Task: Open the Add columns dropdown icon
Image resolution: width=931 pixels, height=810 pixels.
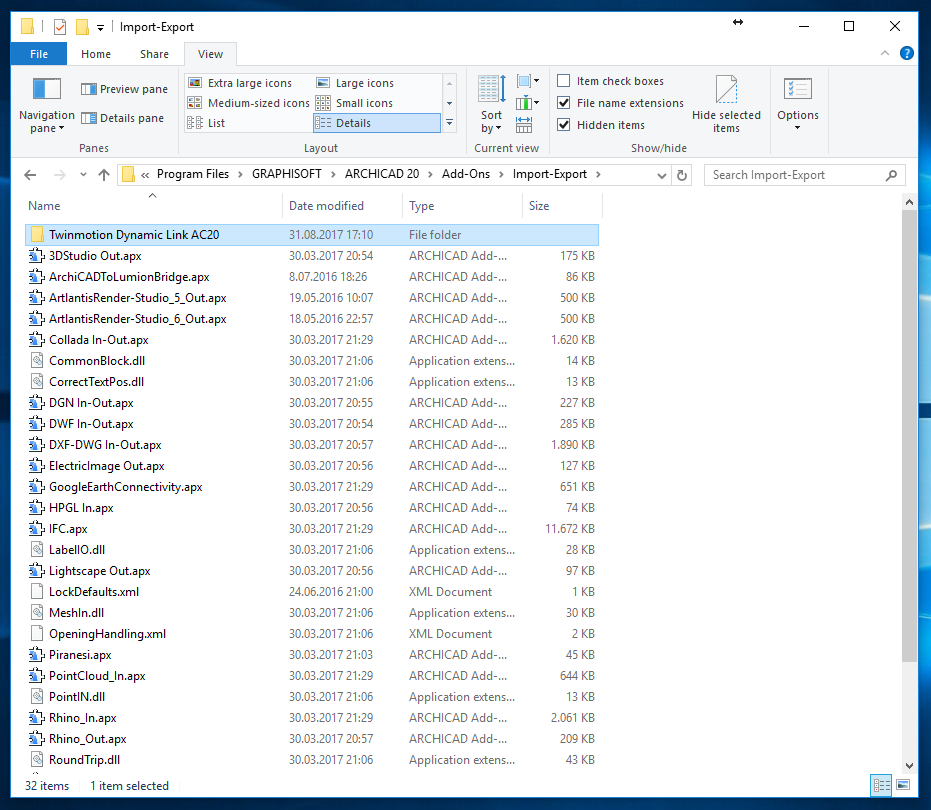Action: coord(528,103)
